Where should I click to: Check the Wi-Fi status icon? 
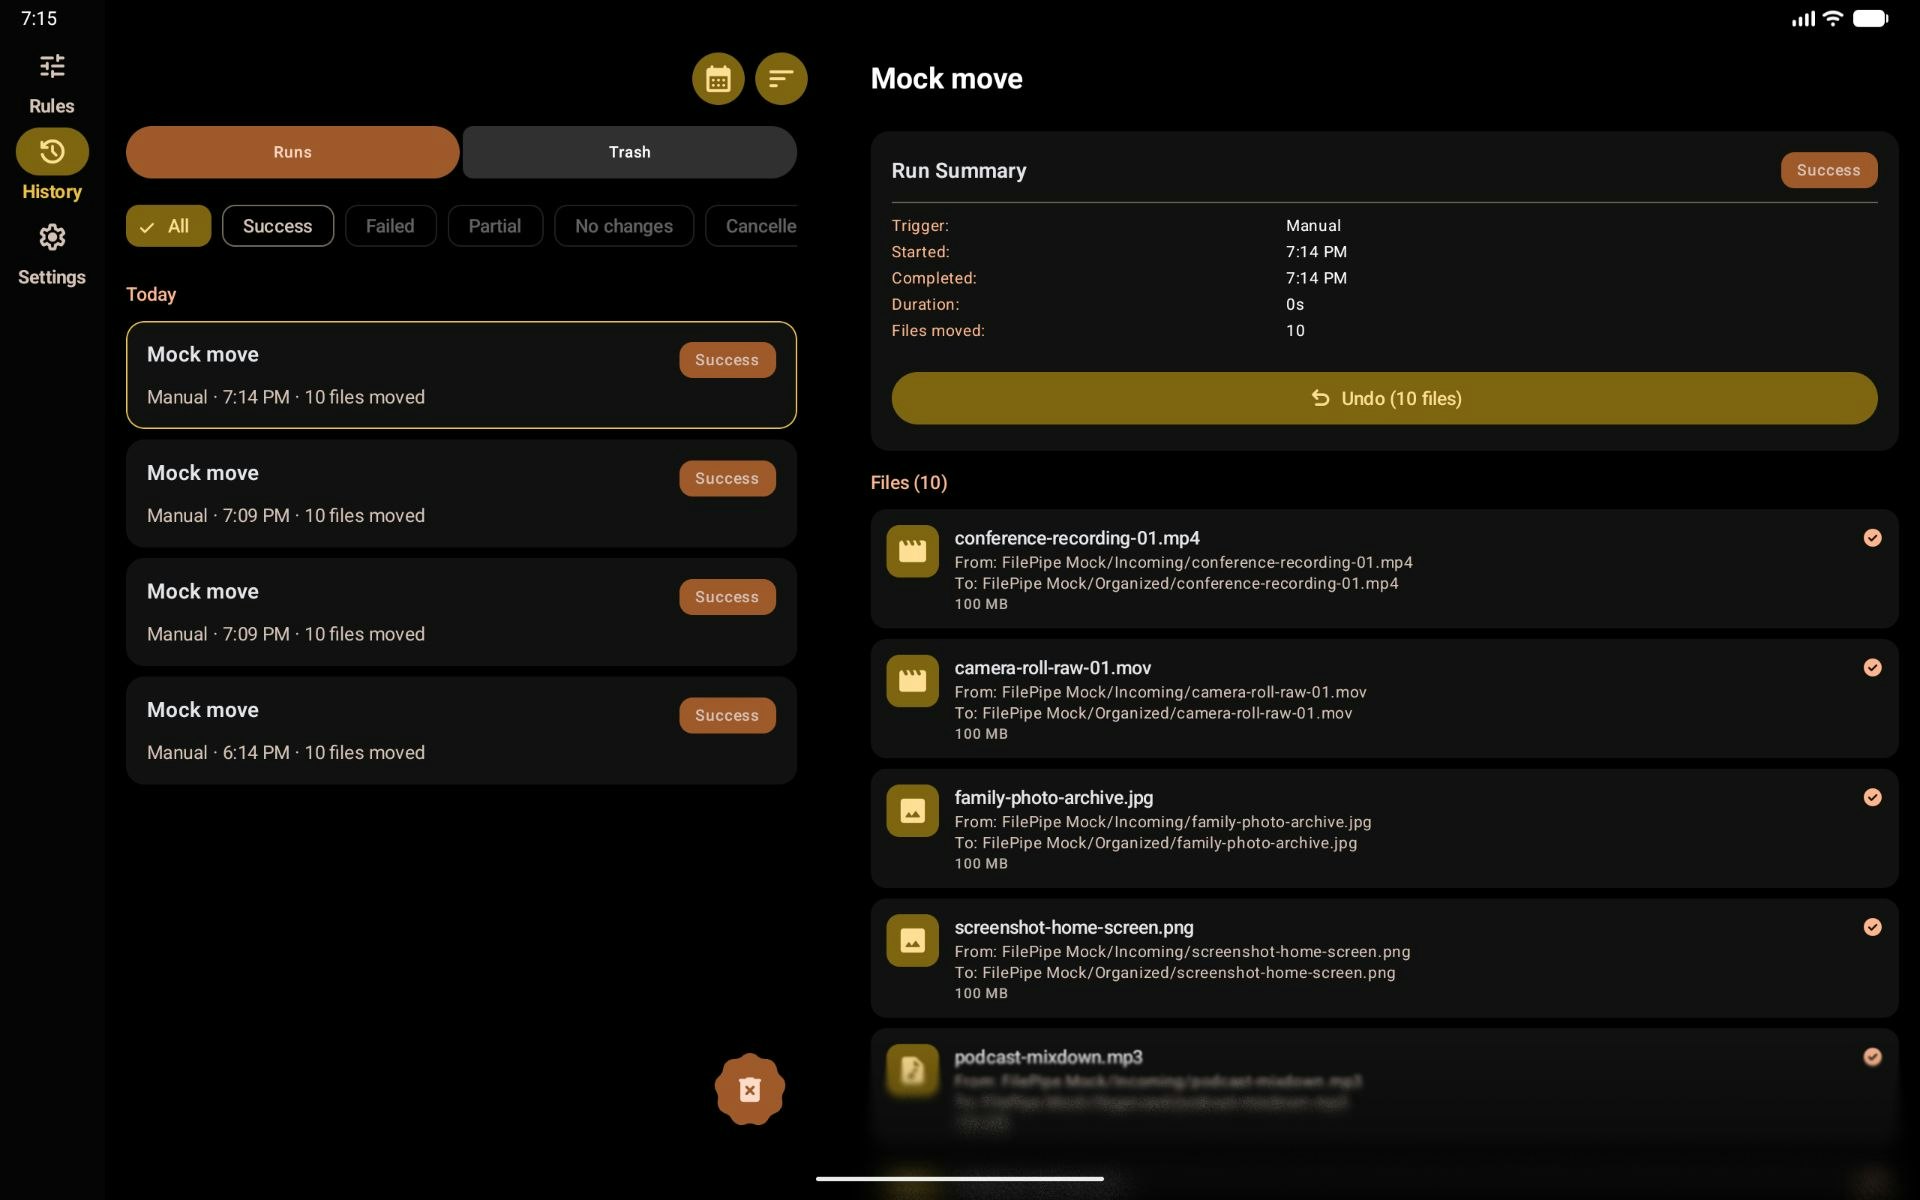1833,18
